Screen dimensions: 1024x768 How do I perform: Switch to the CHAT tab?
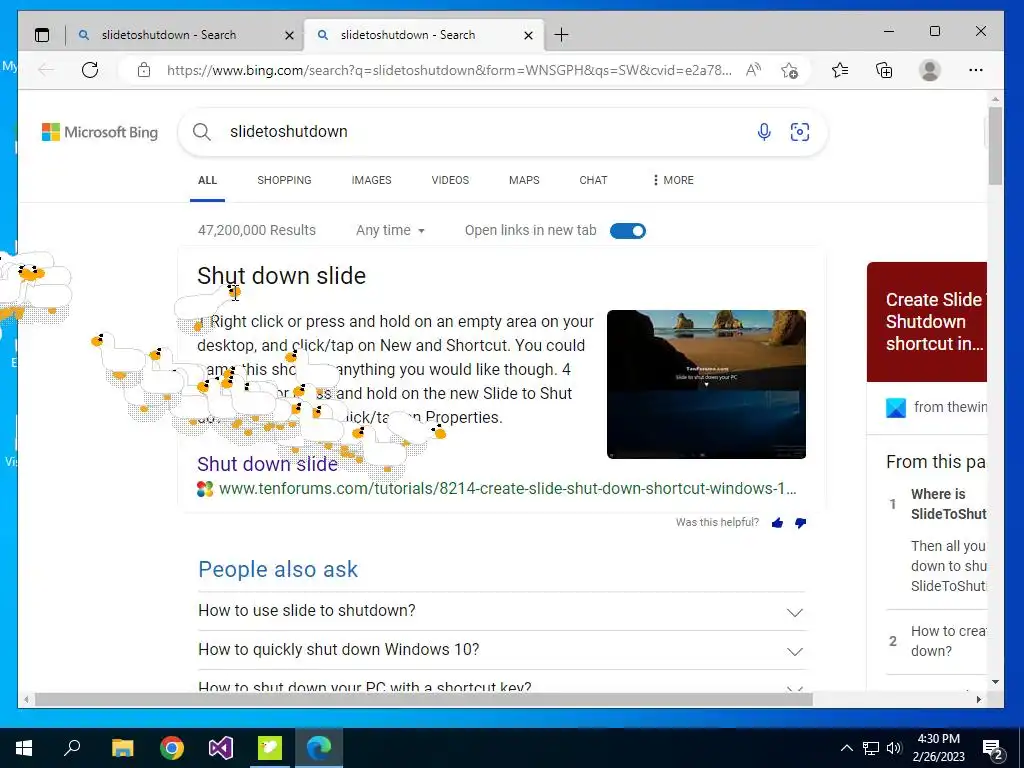(593, 180)
